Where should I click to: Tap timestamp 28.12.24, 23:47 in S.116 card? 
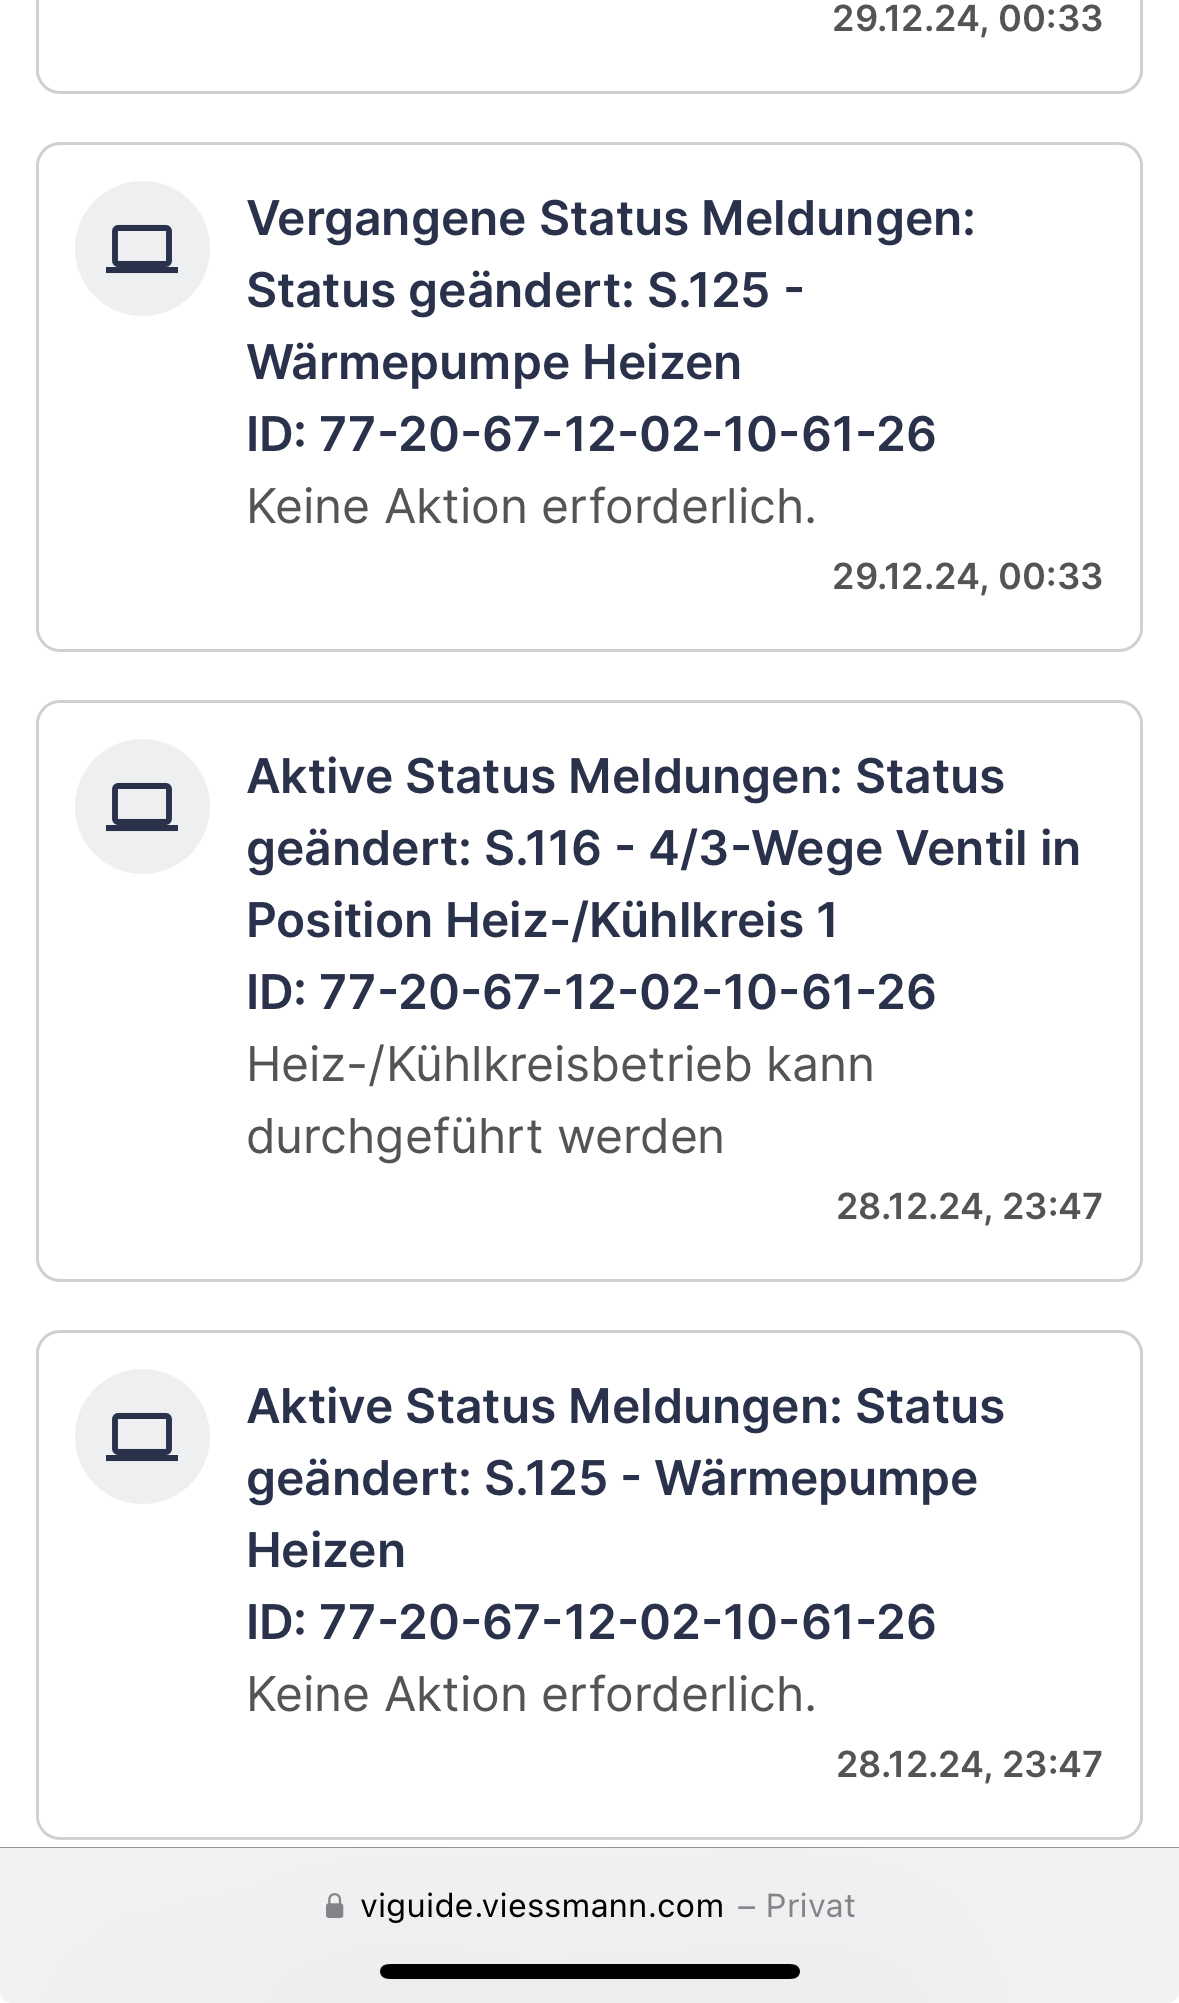(969, 1207)
